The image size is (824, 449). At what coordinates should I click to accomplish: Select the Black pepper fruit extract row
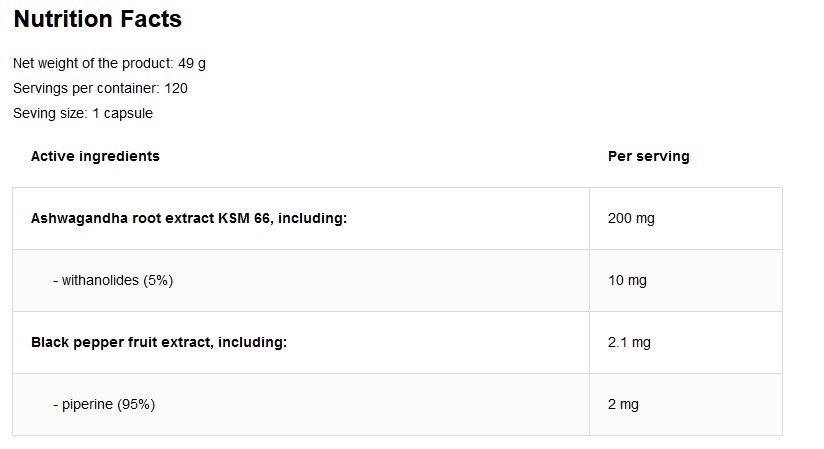(397, 342)
